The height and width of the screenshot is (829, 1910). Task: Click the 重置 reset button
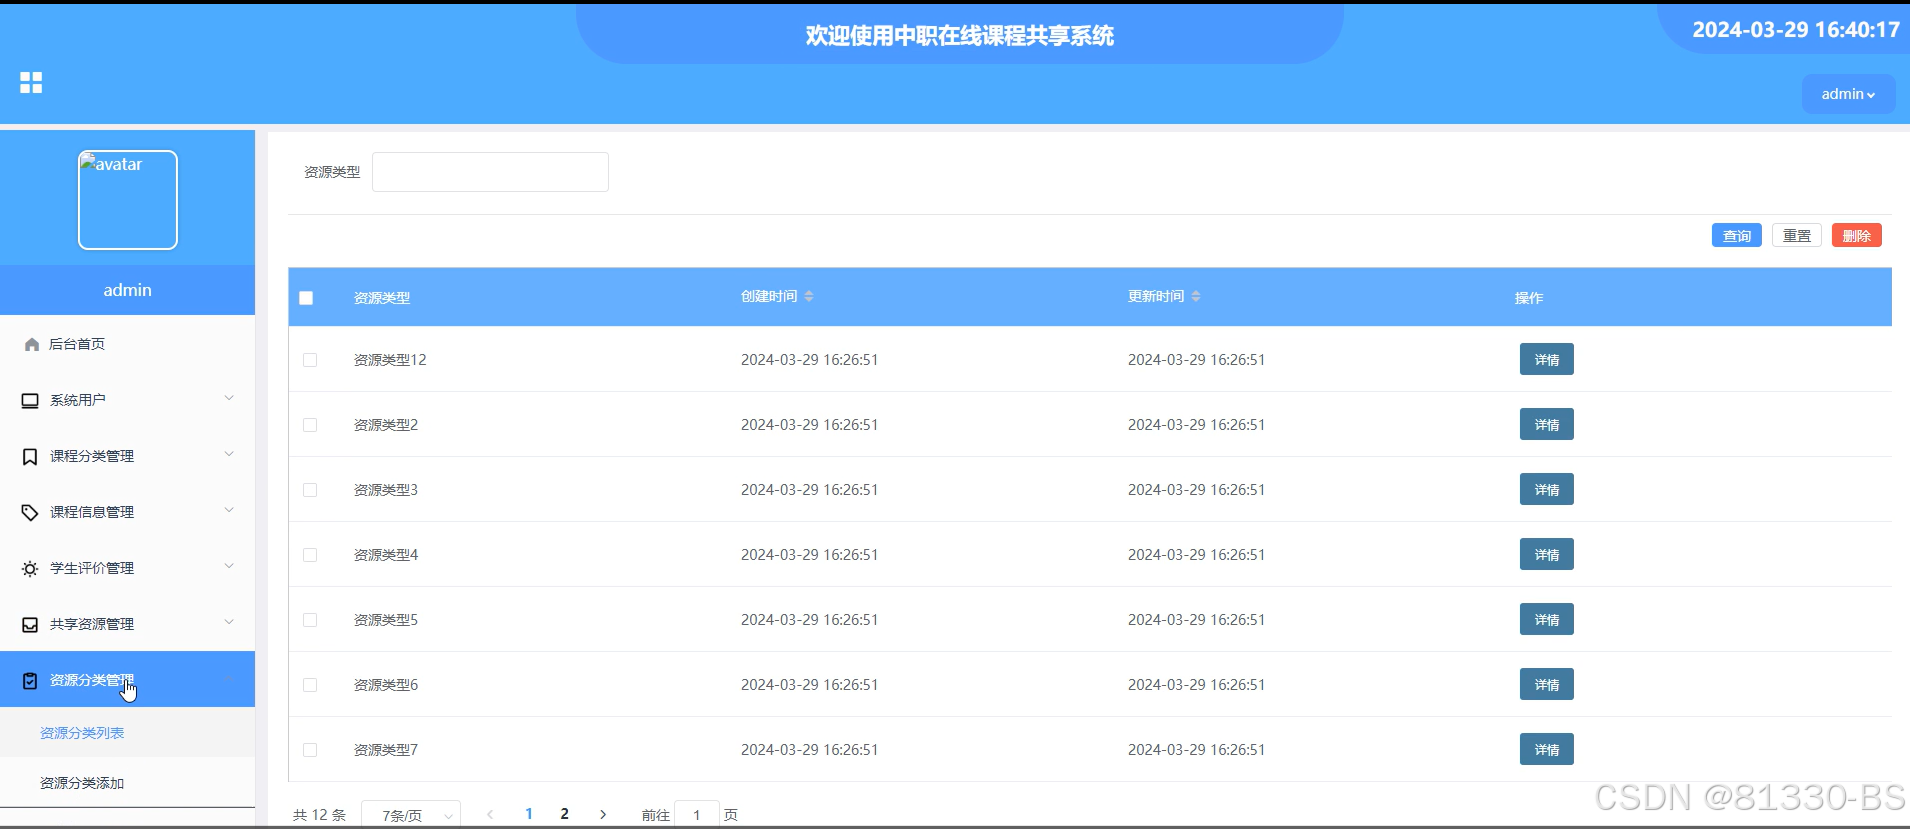coord(1797,236)
